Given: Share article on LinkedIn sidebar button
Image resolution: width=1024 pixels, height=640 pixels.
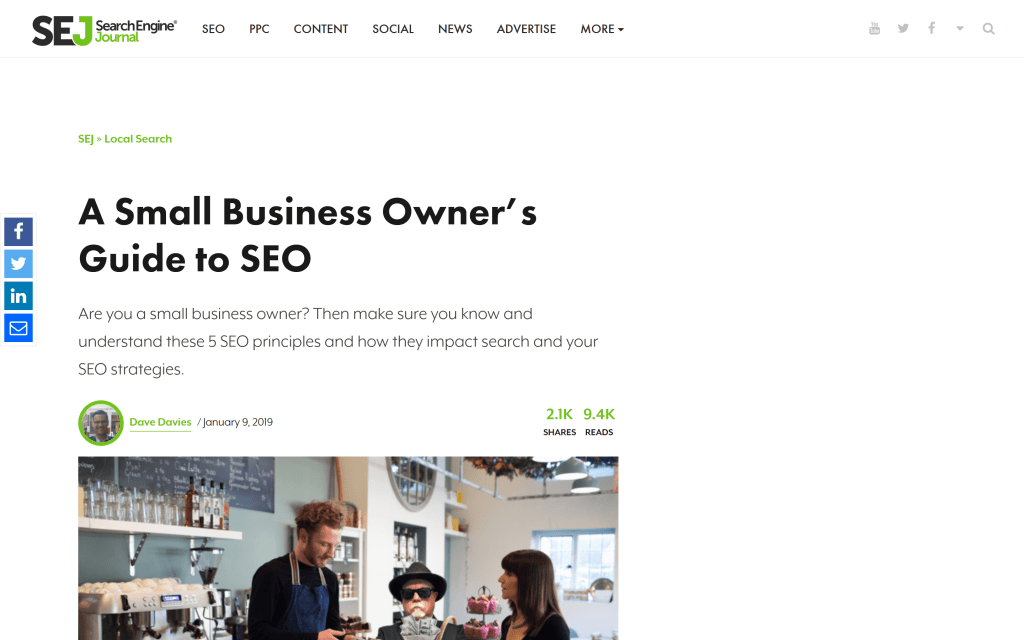Looking at the screenshot, I should (x=18, y=296).
